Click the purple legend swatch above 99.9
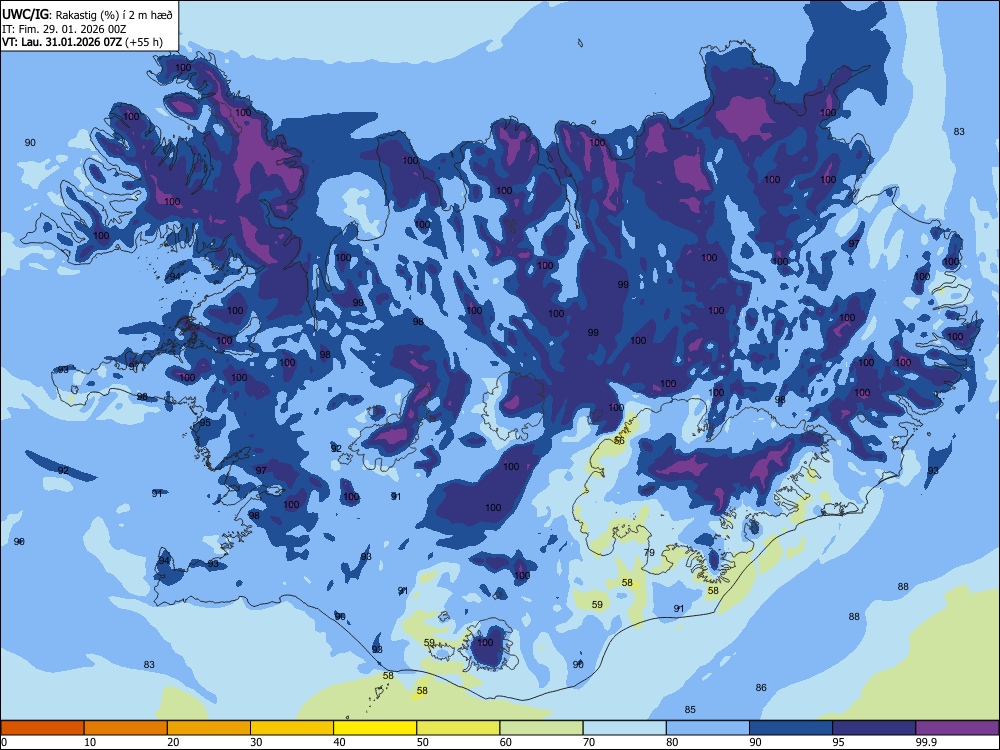This screenshot has height=750, width=1000. click(957, 728)
